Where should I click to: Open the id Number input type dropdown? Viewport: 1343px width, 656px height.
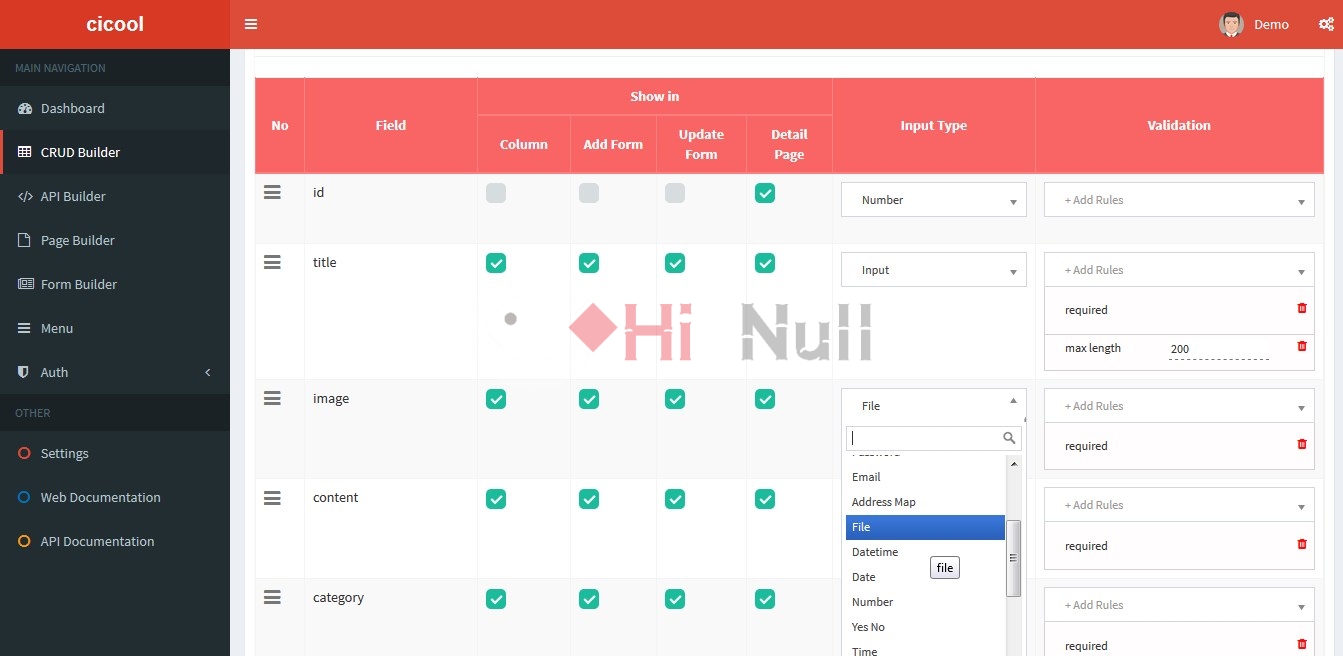tap(934, 200)
